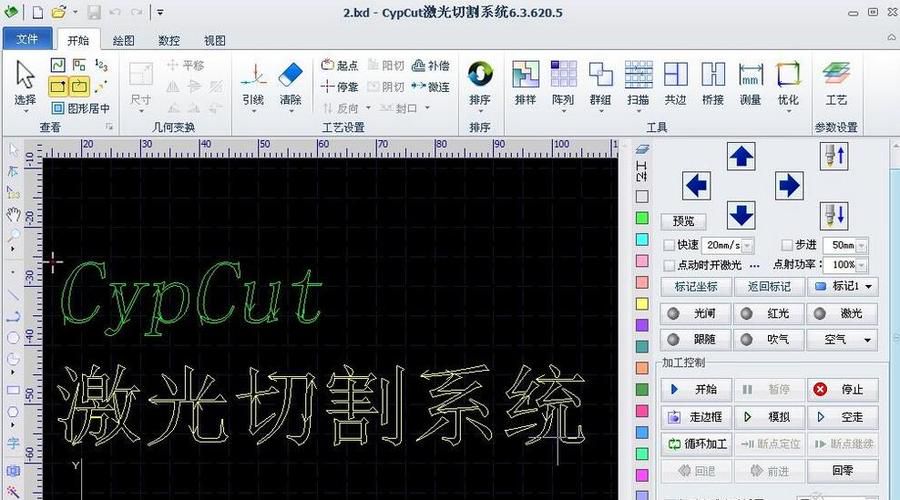The image size is (900, 500).
Task: Click the 返回标记 return to mark button
Action: tap(769, 286)
